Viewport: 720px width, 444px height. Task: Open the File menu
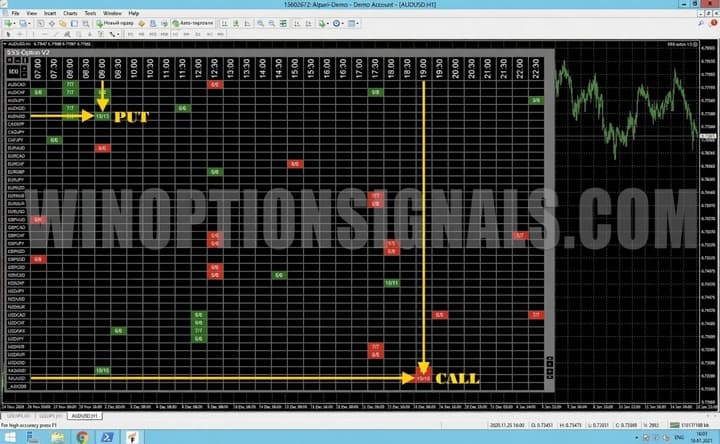[x=15, y=13]
